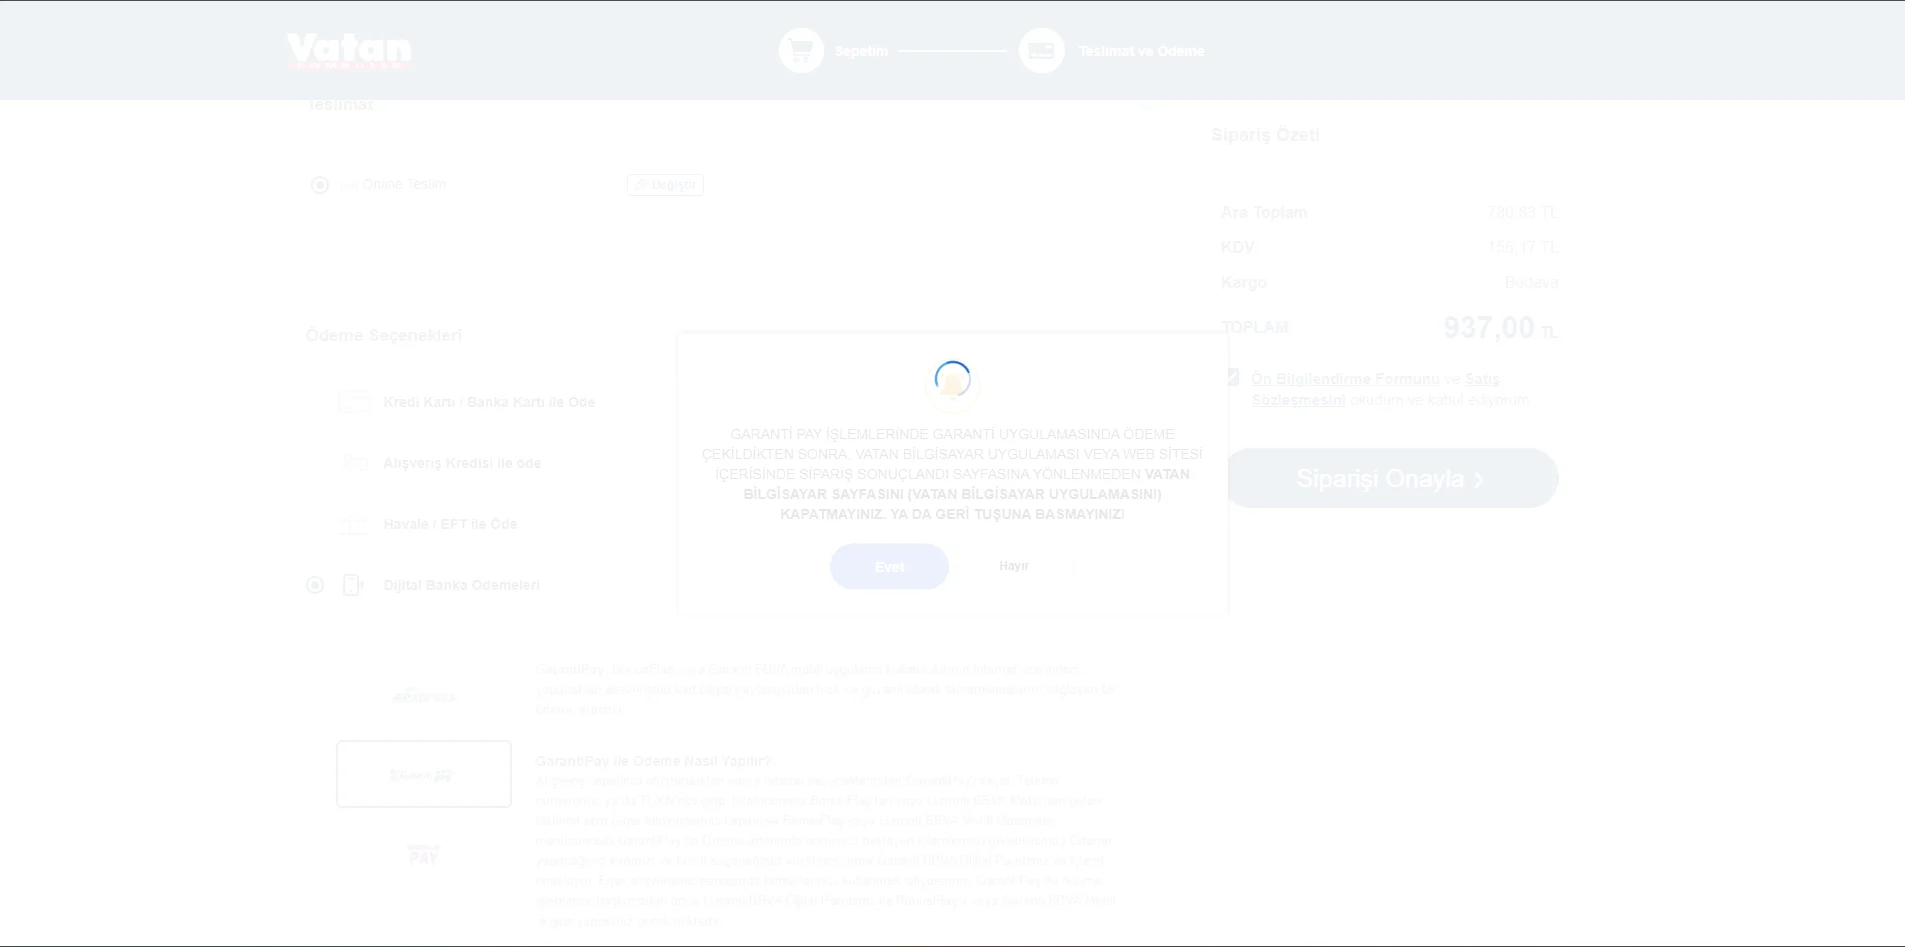Image resolution: width=1905 pixels, height=947 pixels.
Task: Click the phone icon beside Dijital Banka Ödemeleri
Action: (x=353, y=585)
